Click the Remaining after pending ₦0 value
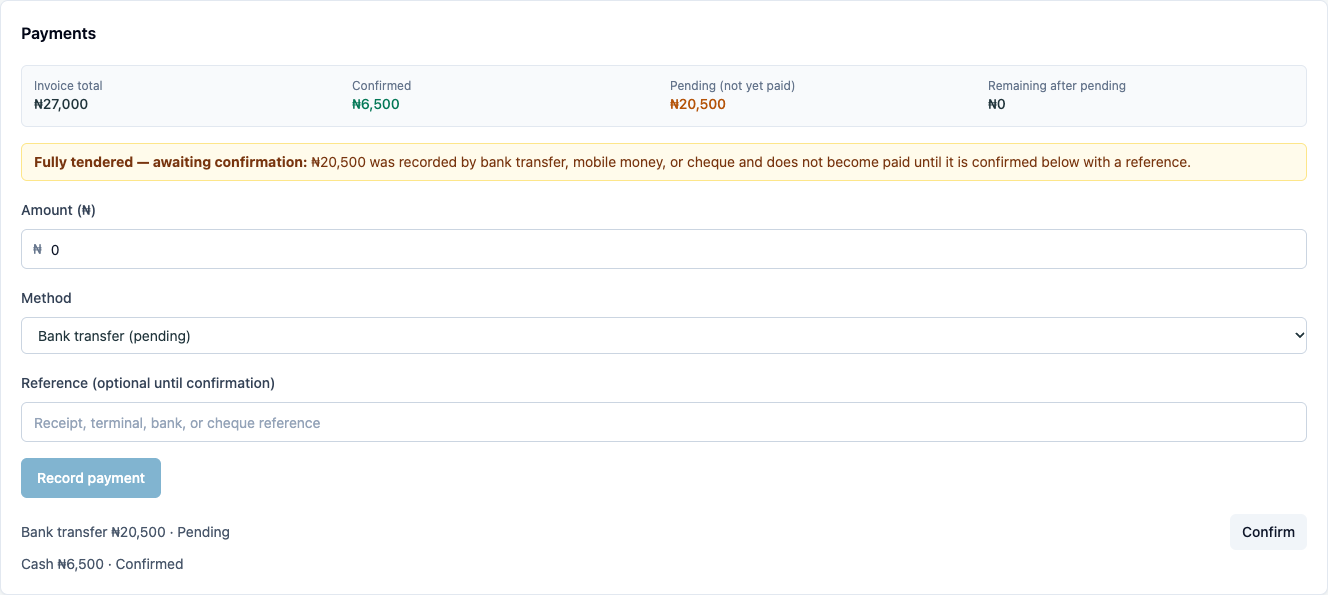Viewport: 1328px width, 595px height. coord(997,104)
